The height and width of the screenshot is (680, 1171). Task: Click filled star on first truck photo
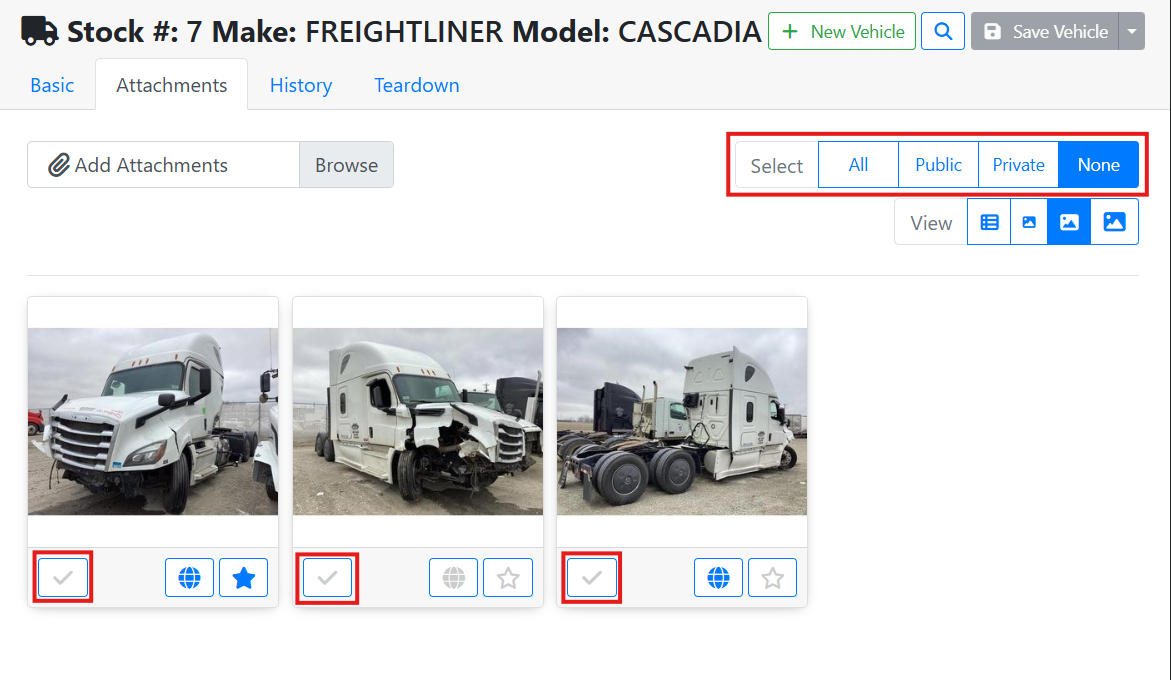point(243,578)
